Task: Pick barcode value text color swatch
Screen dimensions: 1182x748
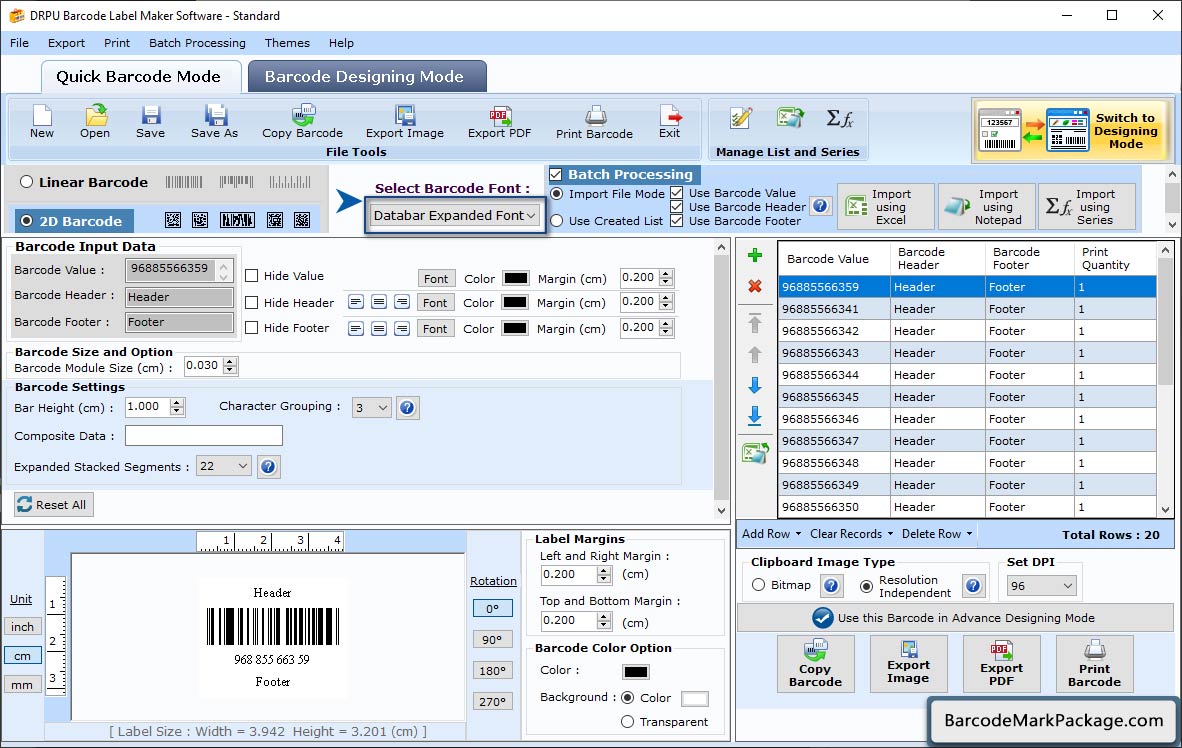Action: (516, 278)
